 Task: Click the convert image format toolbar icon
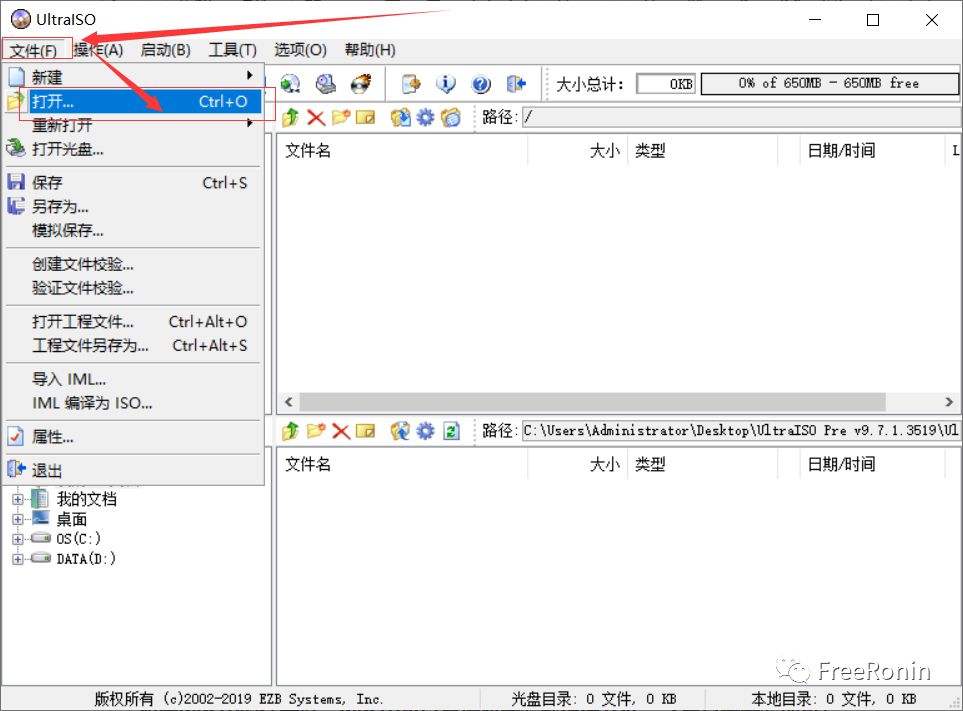click(411, 84)
